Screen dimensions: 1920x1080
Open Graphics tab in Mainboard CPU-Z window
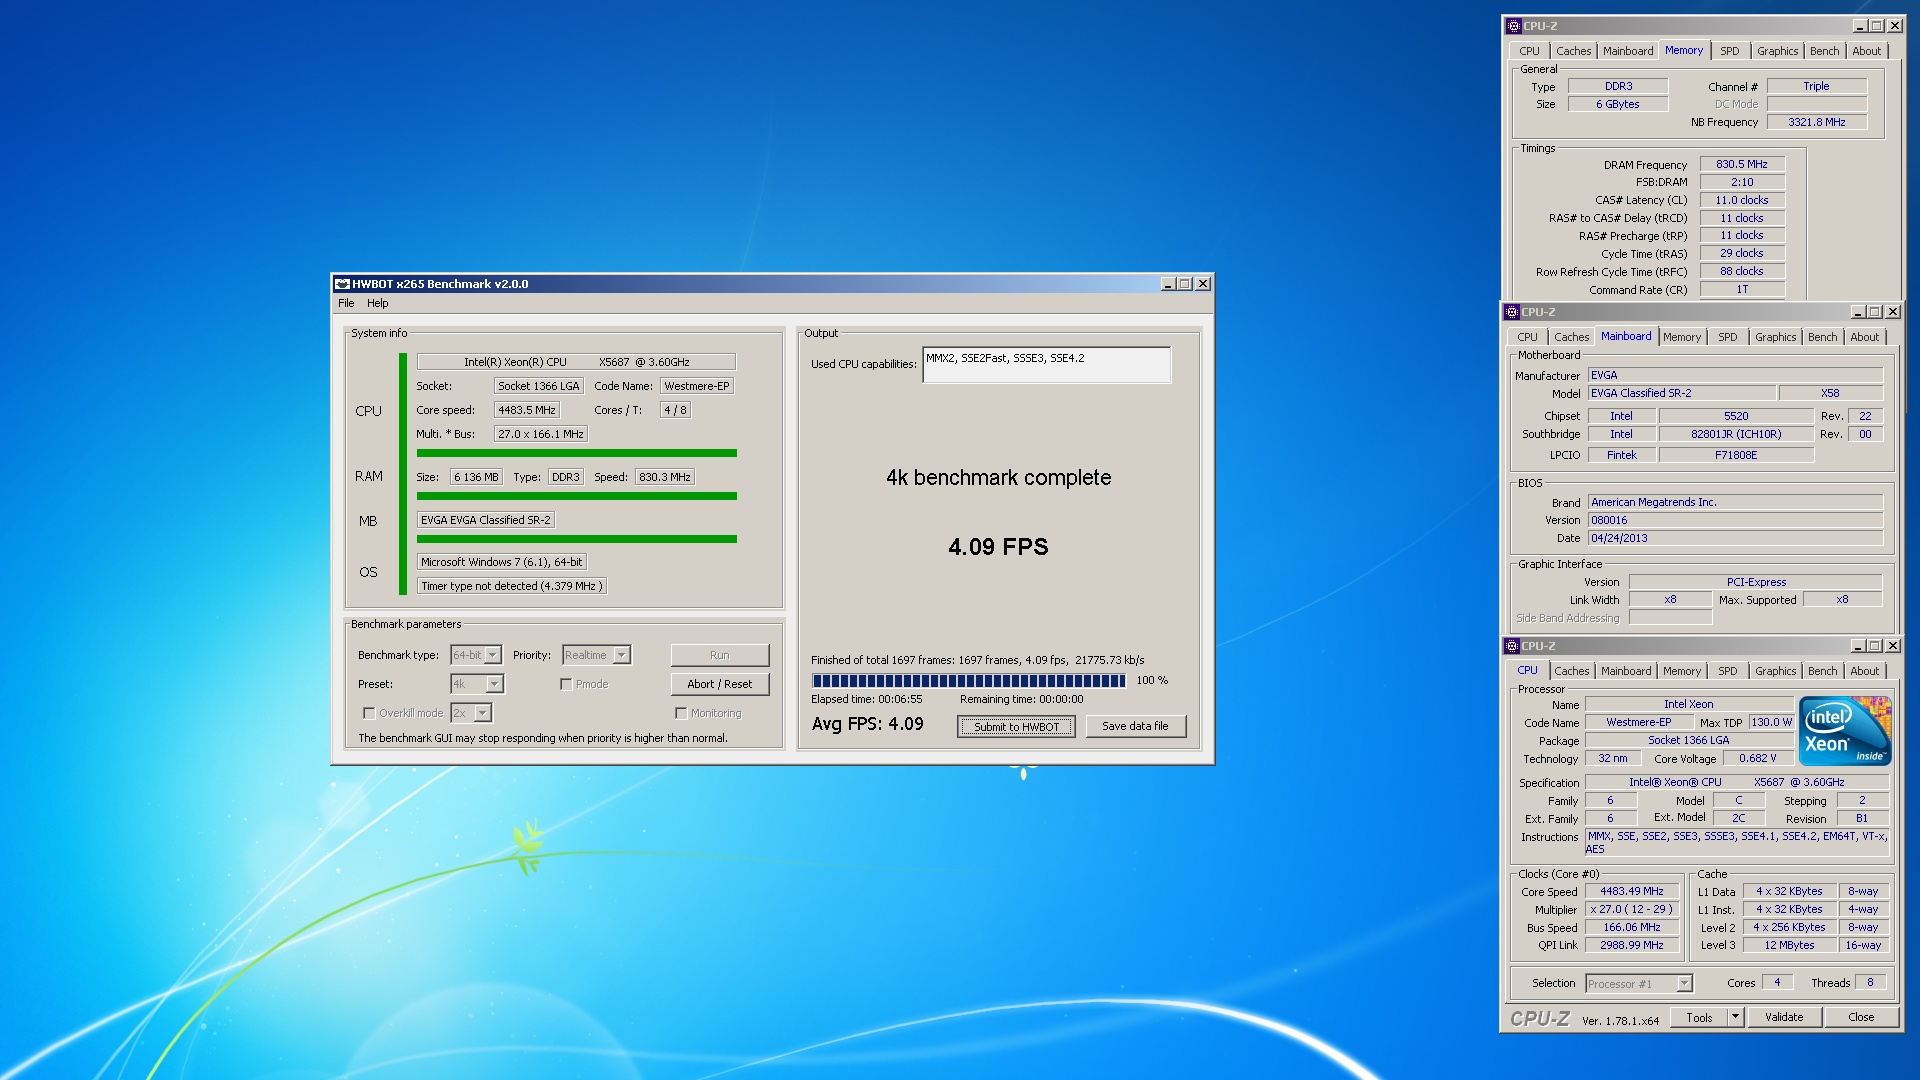click(1775, 337)
